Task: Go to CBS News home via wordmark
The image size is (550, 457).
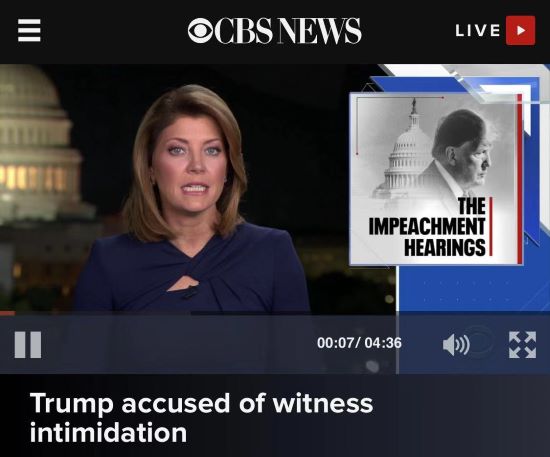Action: click(x=288, y=31)
